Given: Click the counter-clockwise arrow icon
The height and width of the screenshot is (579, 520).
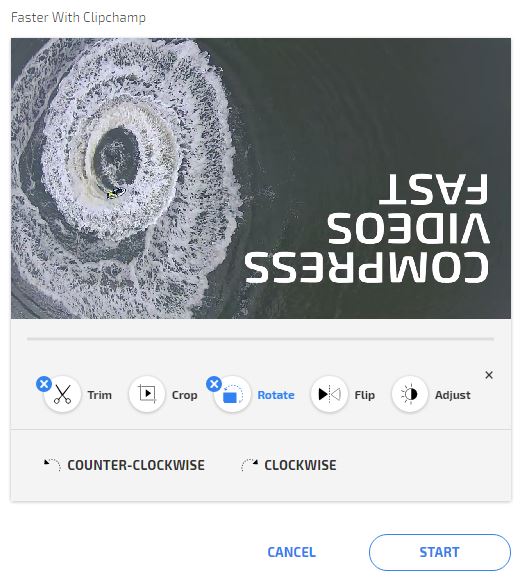Looking at the screenshot, I should point(52,465).
